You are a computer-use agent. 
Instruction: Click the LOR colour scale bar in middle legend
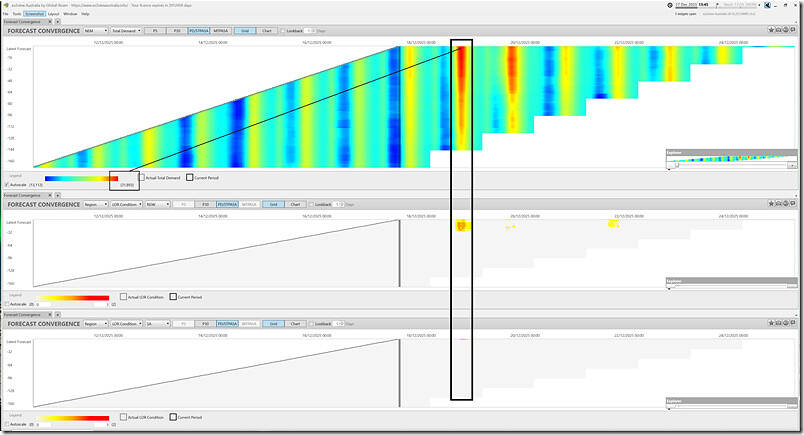pyautogui.click(x=73, y=298)
